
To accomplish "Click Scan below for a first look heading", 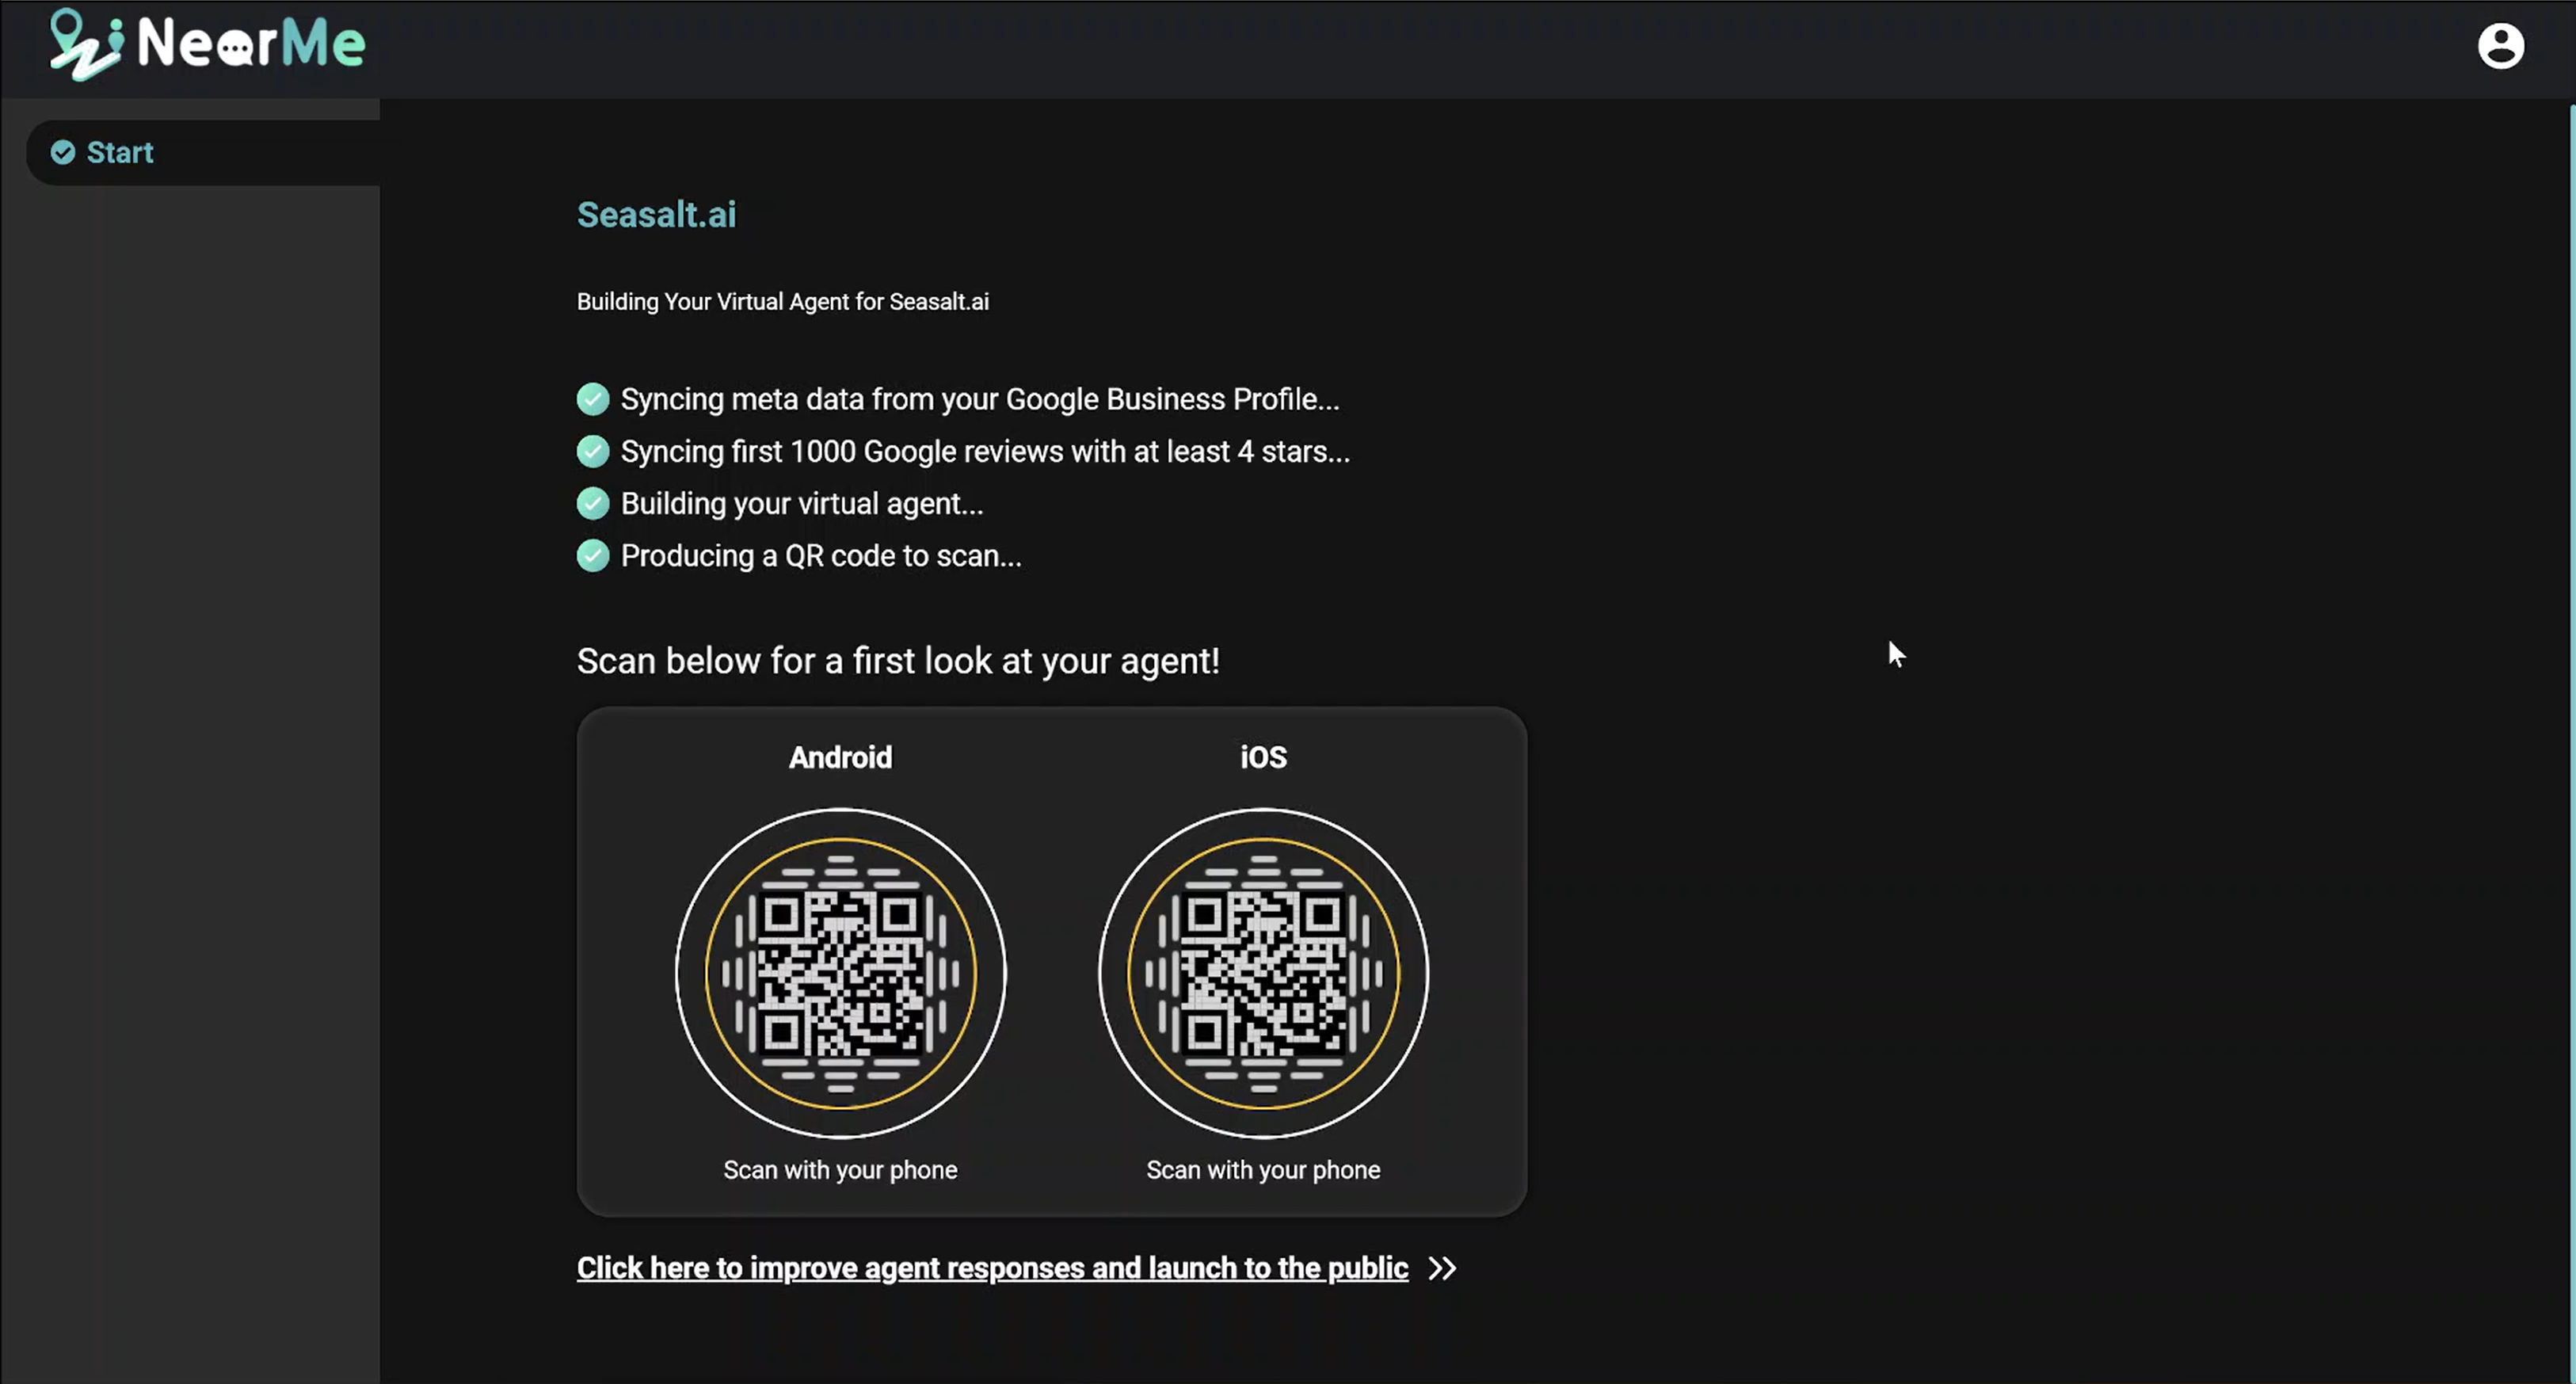I will pos(897,661).
